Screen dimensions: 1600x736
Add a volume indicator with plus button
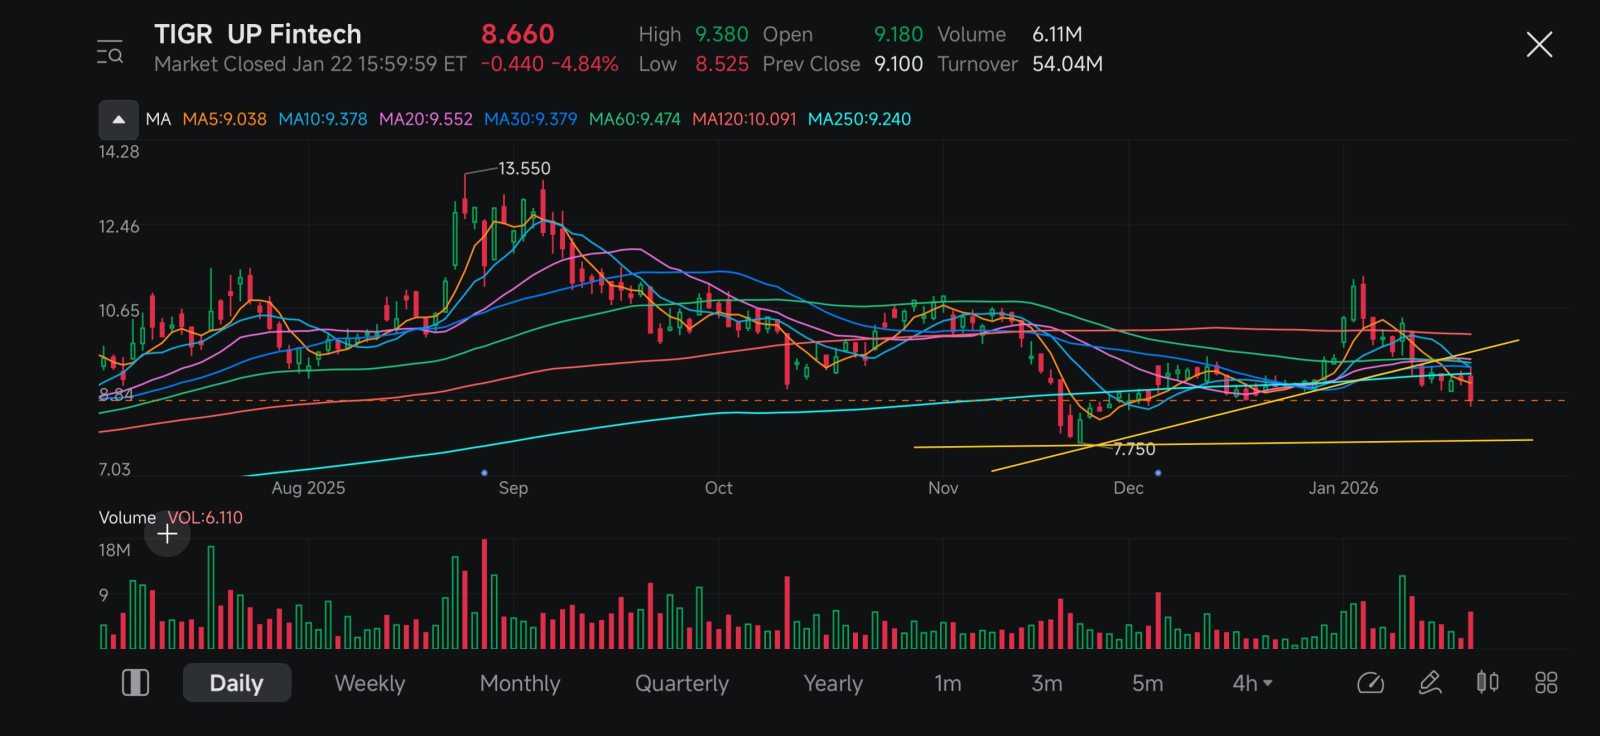[167, 535]
